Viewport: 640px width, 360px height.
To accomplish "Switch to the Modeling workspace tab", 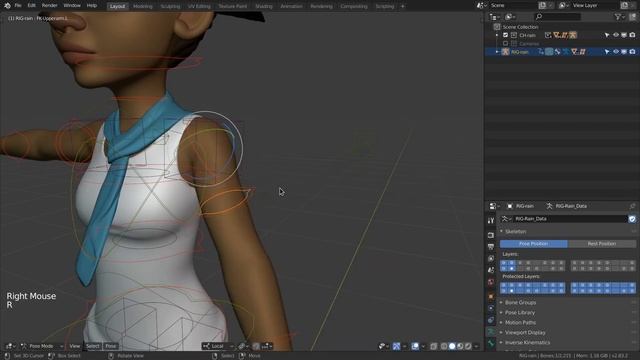I will tap(142, 6).
